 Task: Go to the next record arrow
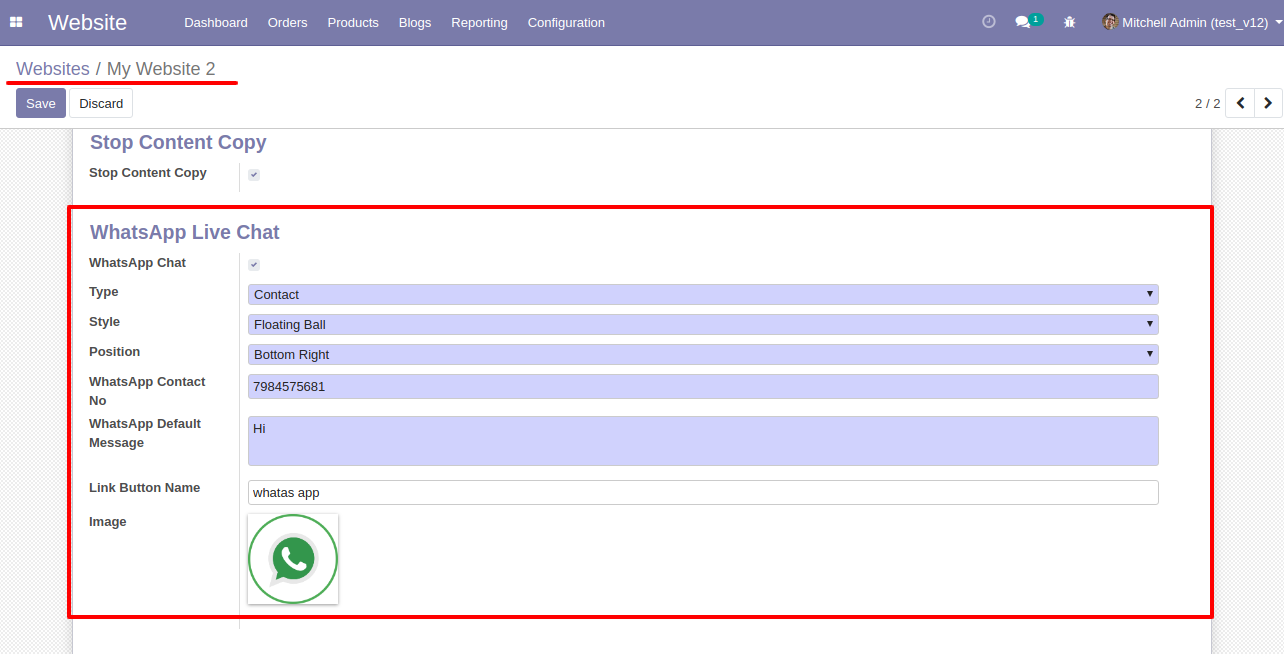(1268, 103)
